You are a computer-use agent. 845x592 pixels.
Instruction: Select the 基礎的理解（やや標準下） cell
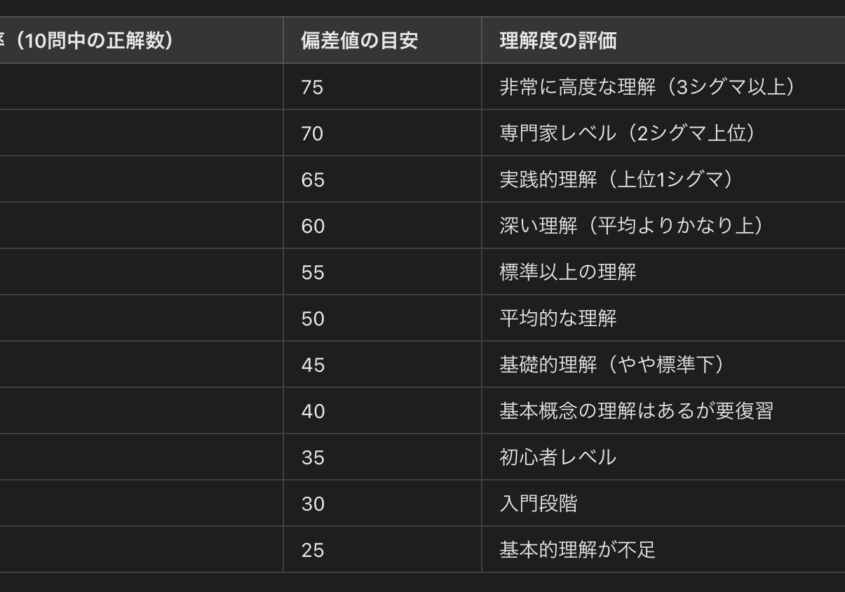coord(610,365)
